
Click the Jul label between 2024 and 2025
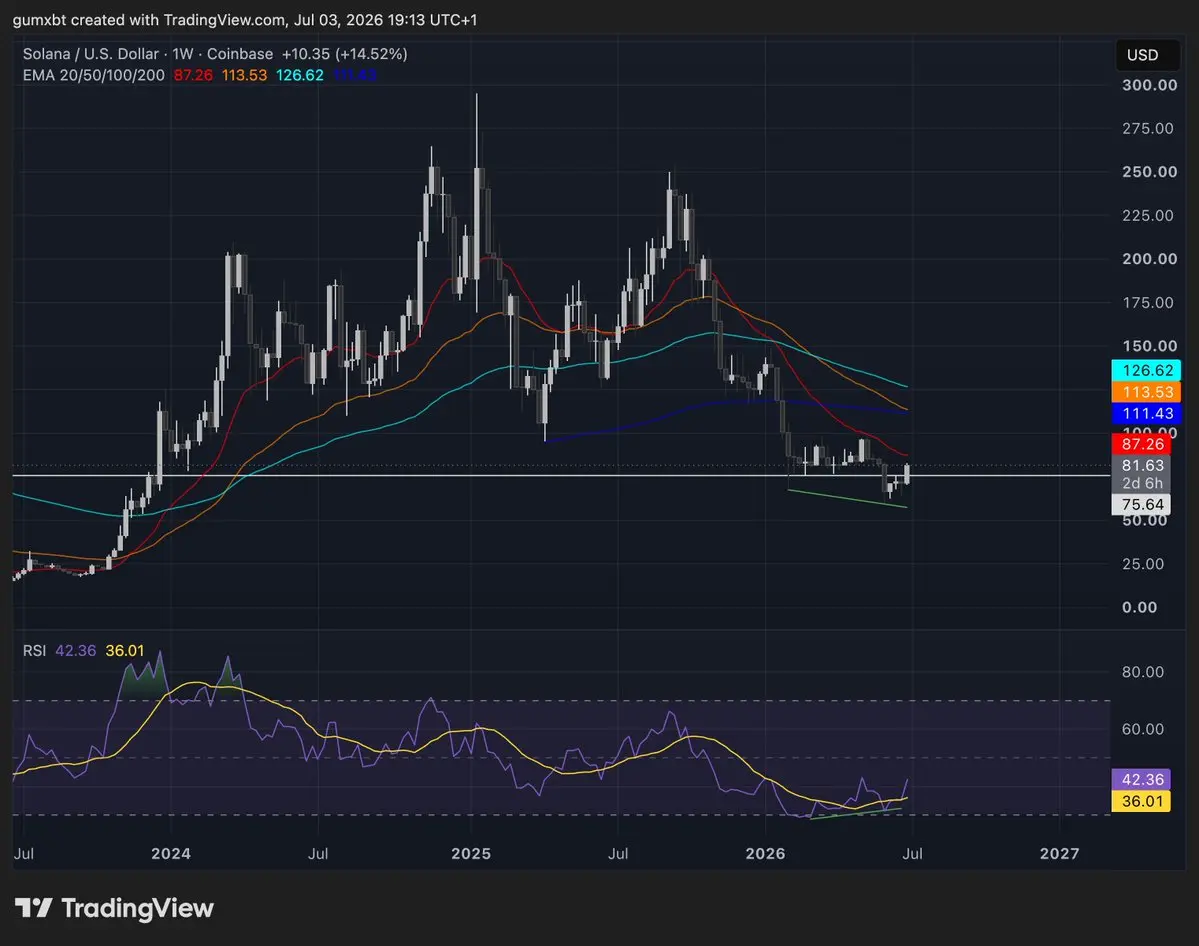318,853
